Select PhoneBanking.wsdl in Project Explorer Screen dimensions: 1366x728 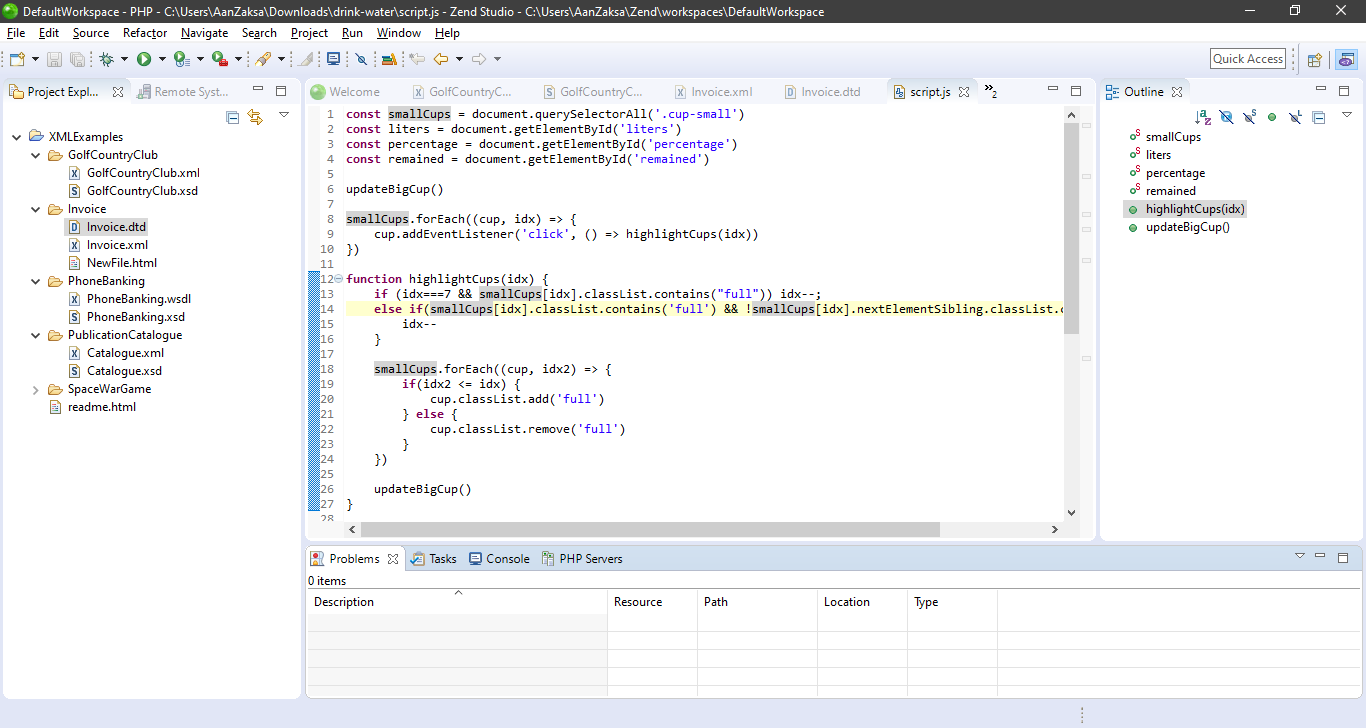click(129, 299)
